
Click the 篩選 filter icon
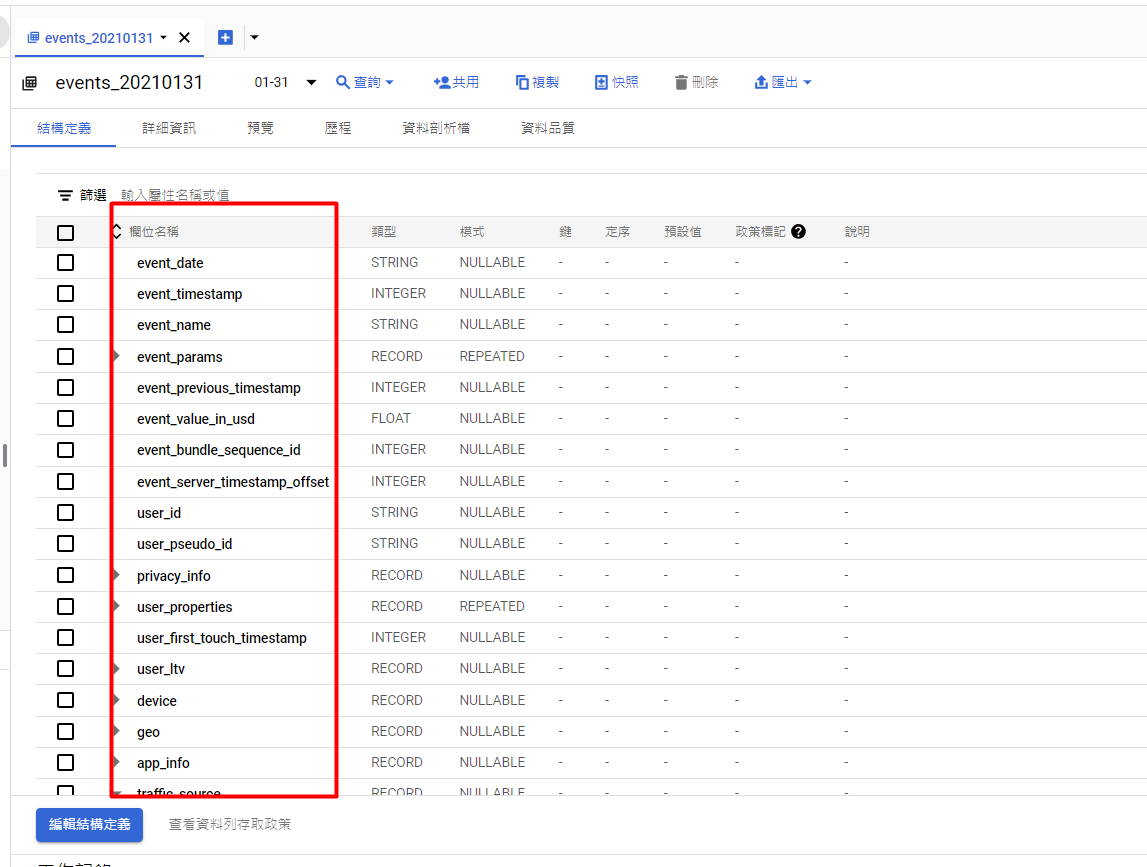tap(65, 195)
